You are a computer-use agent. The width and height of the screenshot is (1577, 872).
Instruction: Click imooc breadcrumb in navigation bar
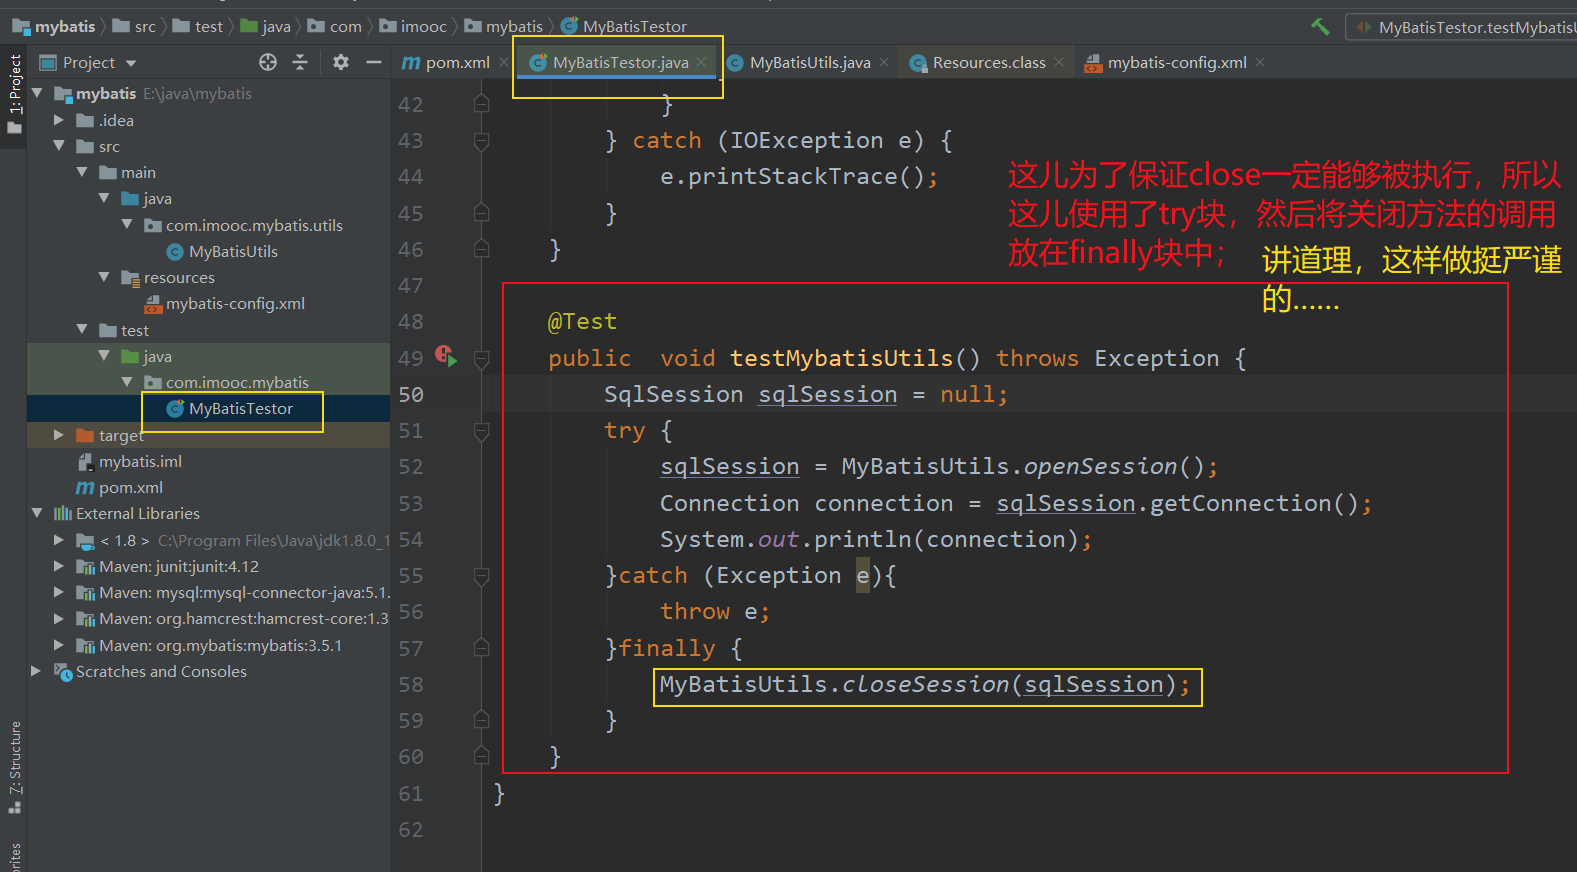(x=413, y=27)
